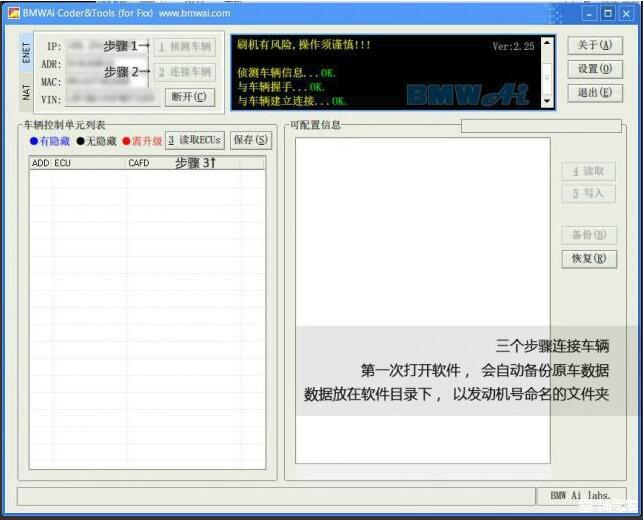643x520 pixels.
Task: Click the BMWAi app icon in title bar
Action: [14, 13]
